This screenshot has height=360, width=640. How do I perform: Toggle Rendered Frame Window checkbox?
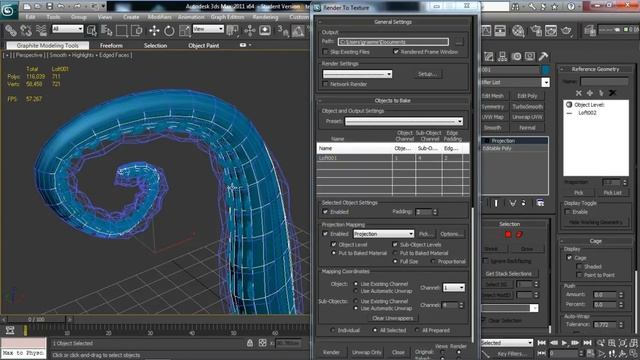tap(396, 52)
